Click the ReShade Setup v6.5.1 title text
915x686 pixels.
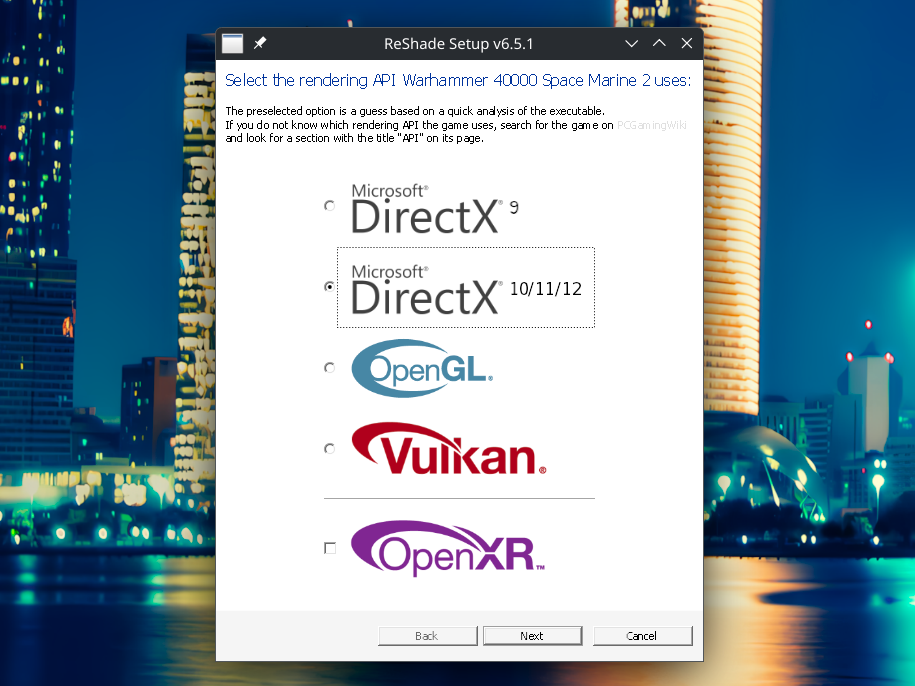pos(459,44)
